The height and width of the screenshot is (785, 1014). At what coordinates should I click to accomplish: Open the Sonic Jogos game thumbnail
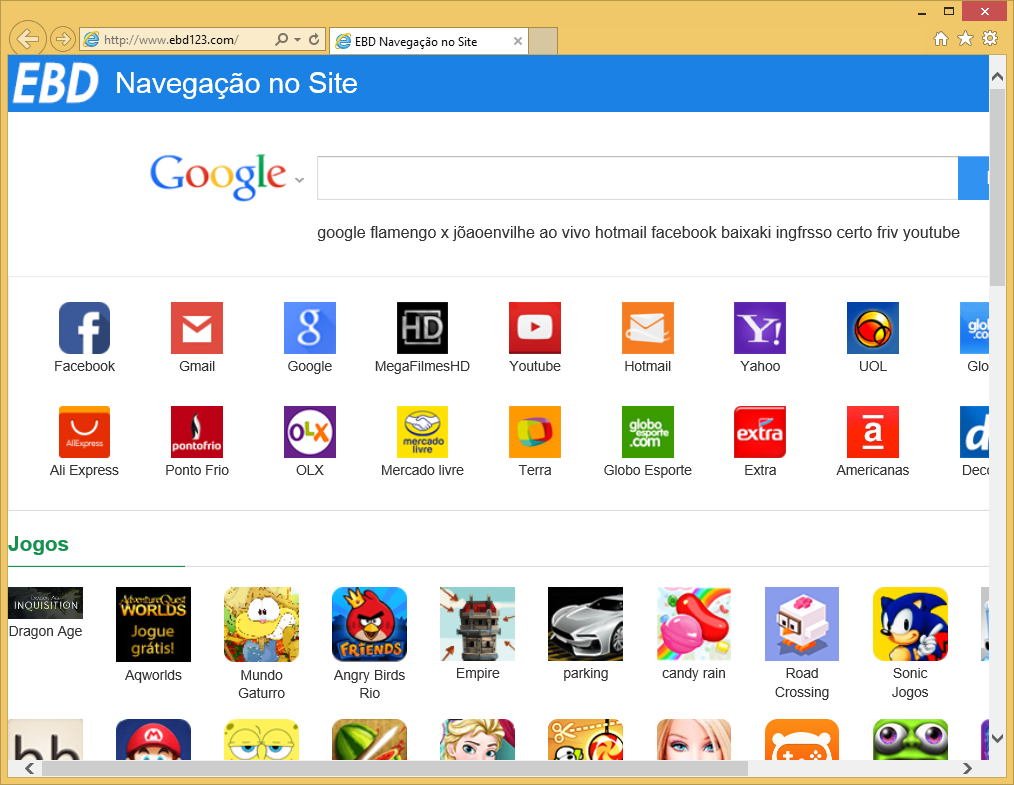click(910, 624)
